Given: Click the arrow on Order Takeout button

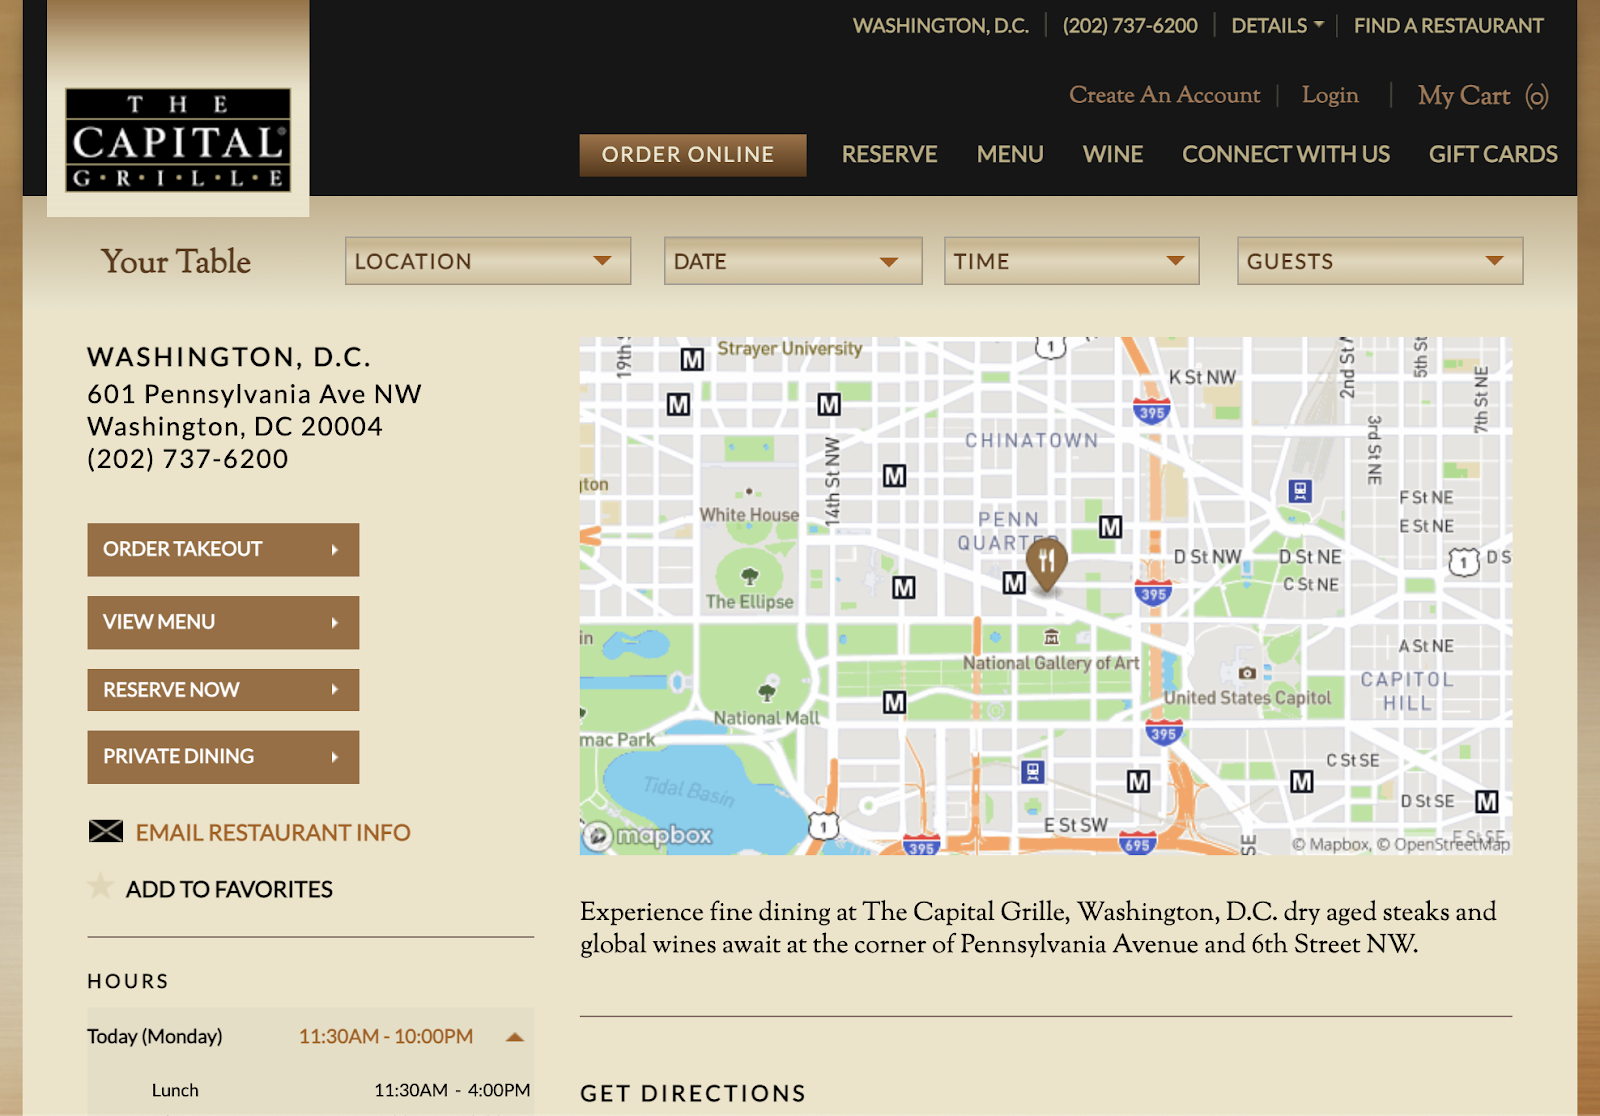Looking at the screenshot, I should click(x=335, y=550).
